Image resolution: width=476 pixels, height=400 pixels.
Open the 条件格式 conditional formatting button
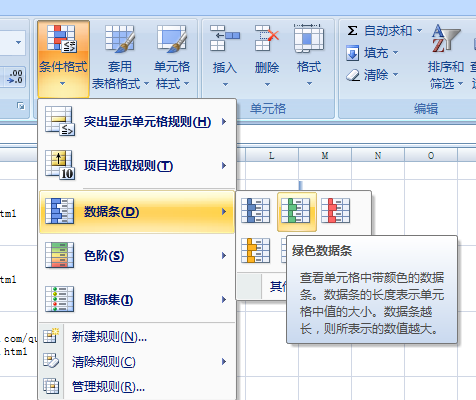(63, 58)
